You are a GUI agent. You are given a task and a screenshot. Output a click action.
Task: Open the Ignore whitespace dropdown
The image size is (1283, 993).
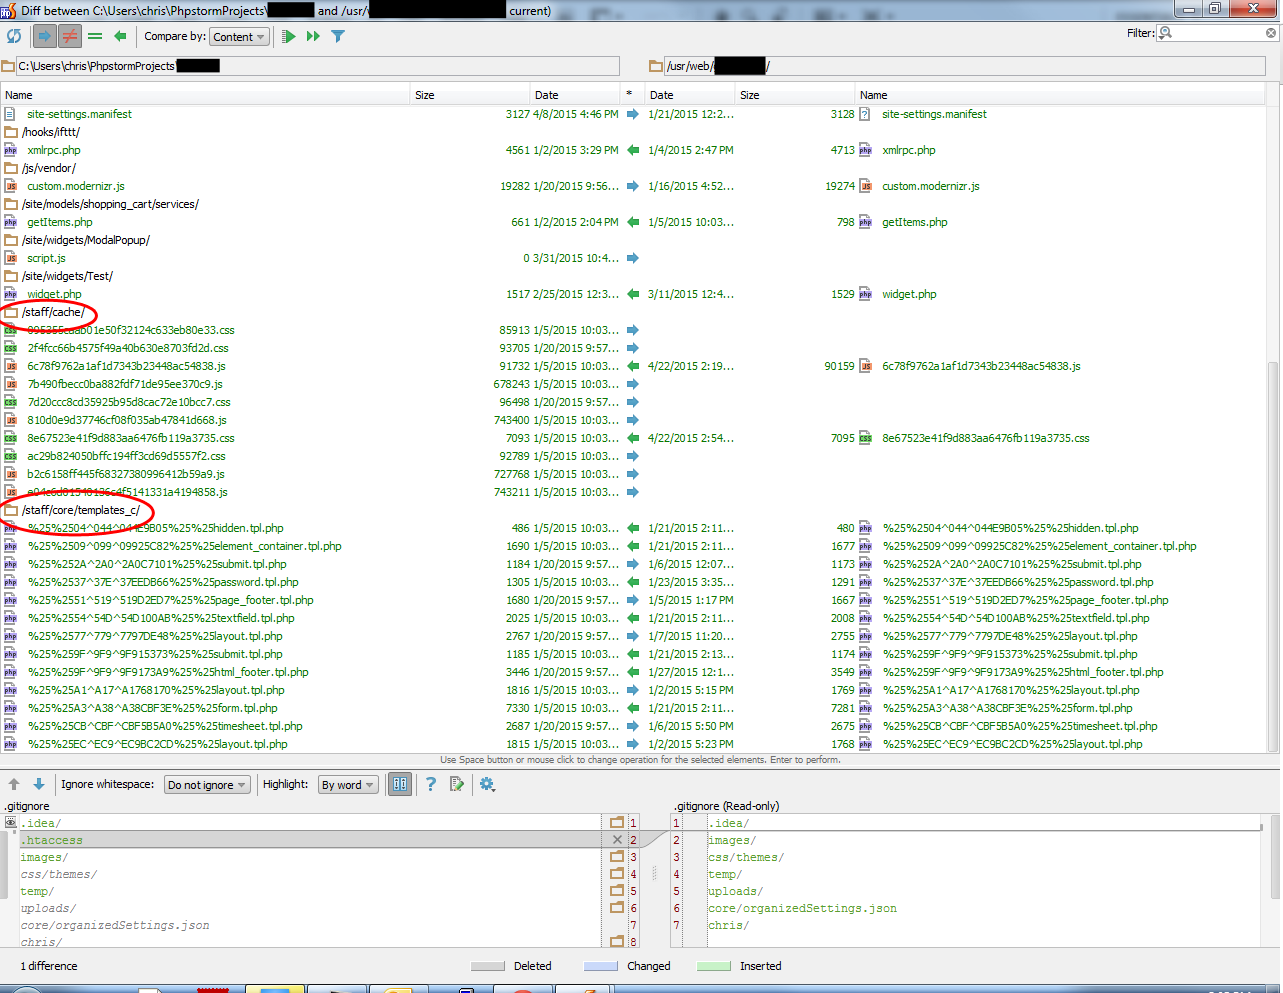click(x=206, y=784)
